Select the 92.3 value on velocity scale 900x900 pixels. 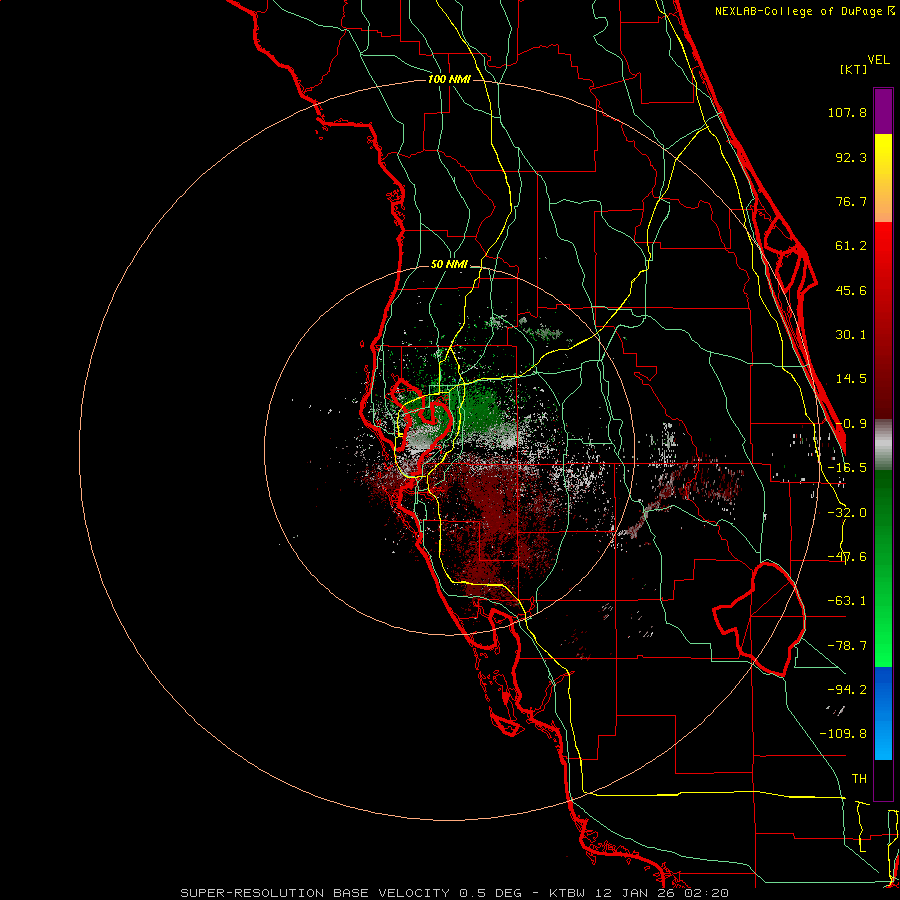coord(851,157)
